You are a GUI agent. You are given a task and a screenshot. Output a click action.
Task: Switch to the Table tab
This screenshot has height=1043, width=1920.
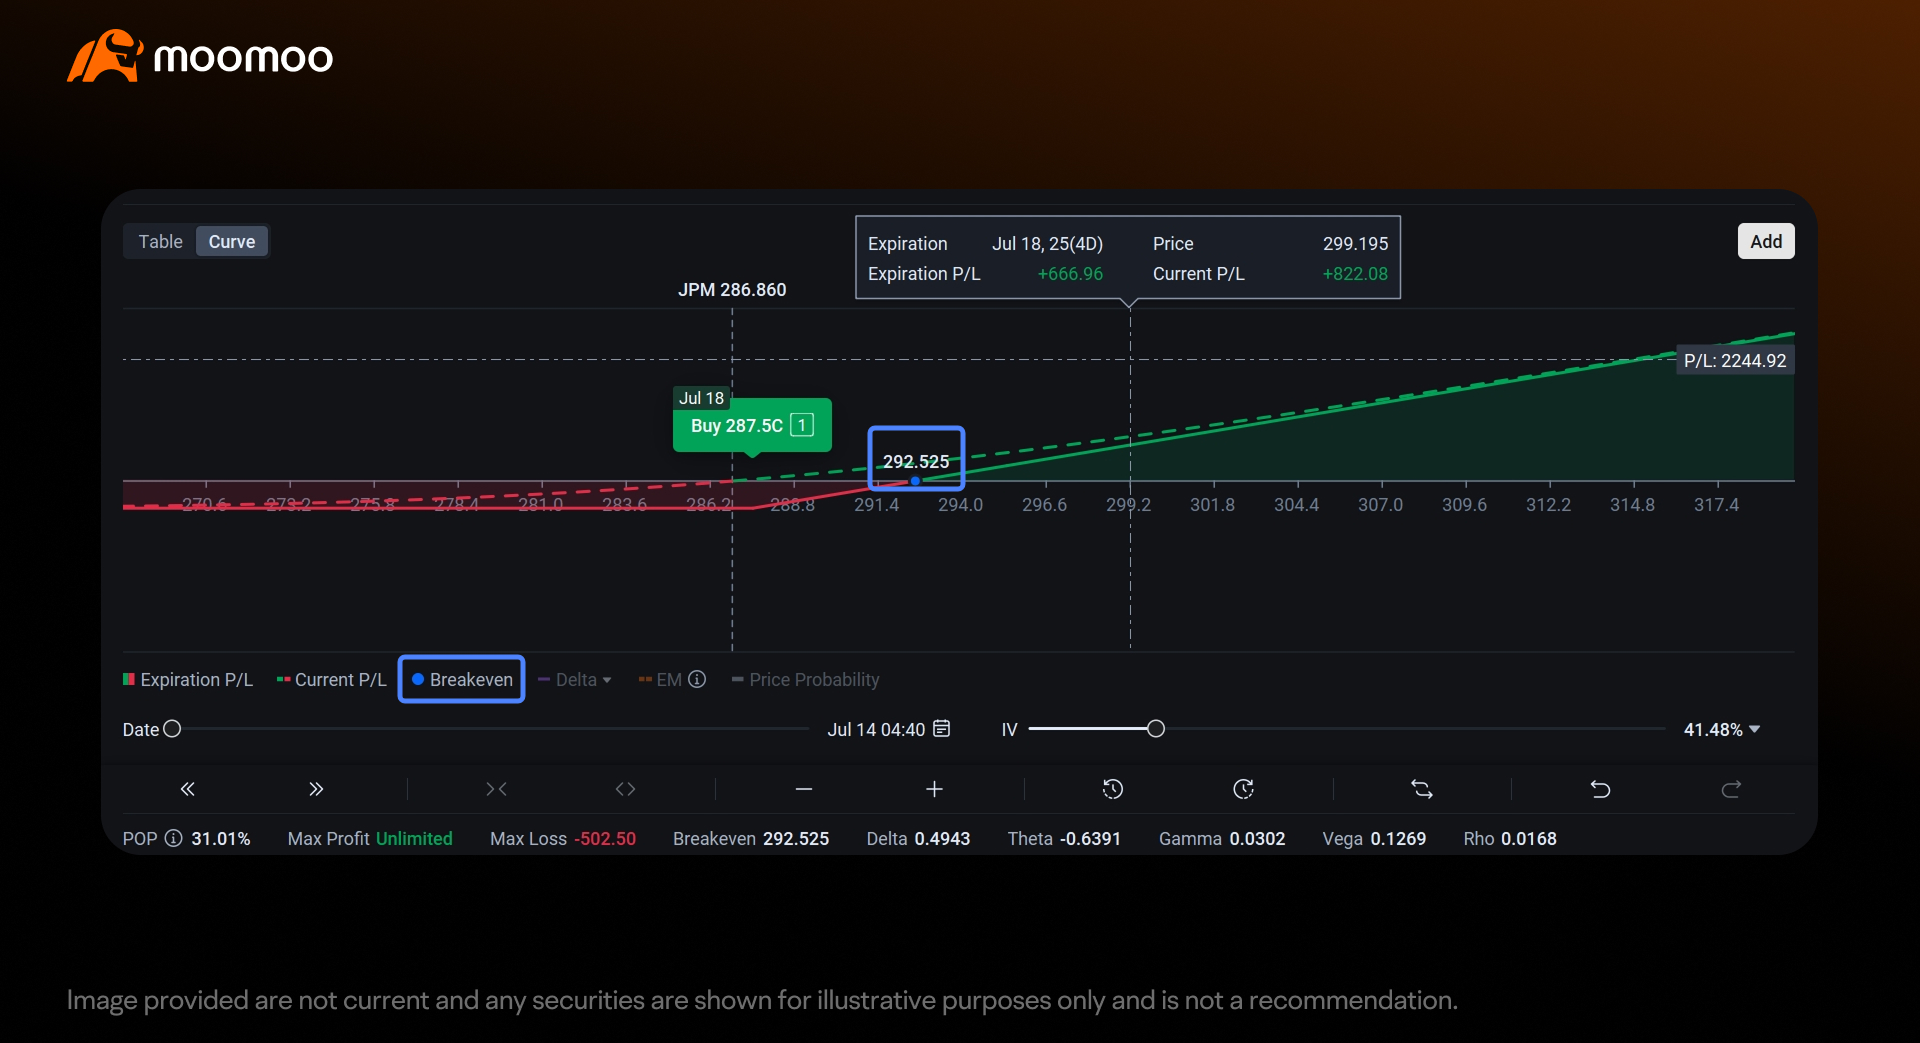click(160, 242)
